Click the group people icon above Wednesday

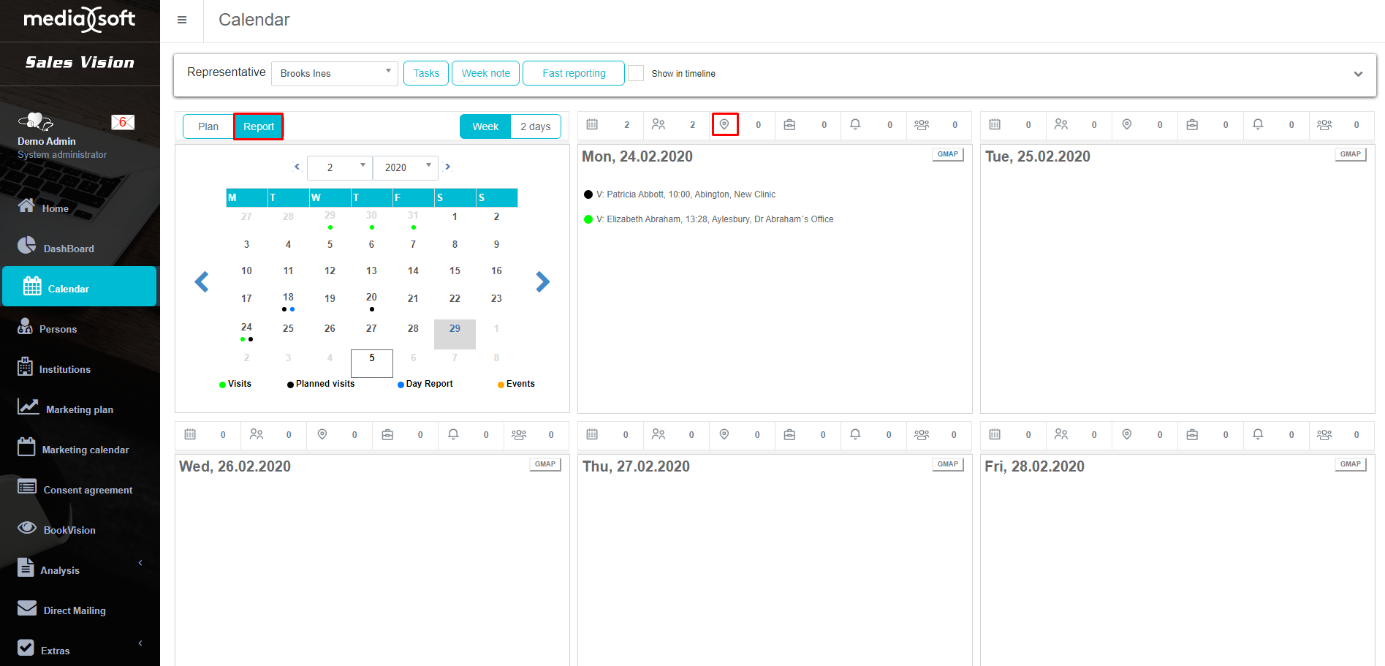[521, 434]
